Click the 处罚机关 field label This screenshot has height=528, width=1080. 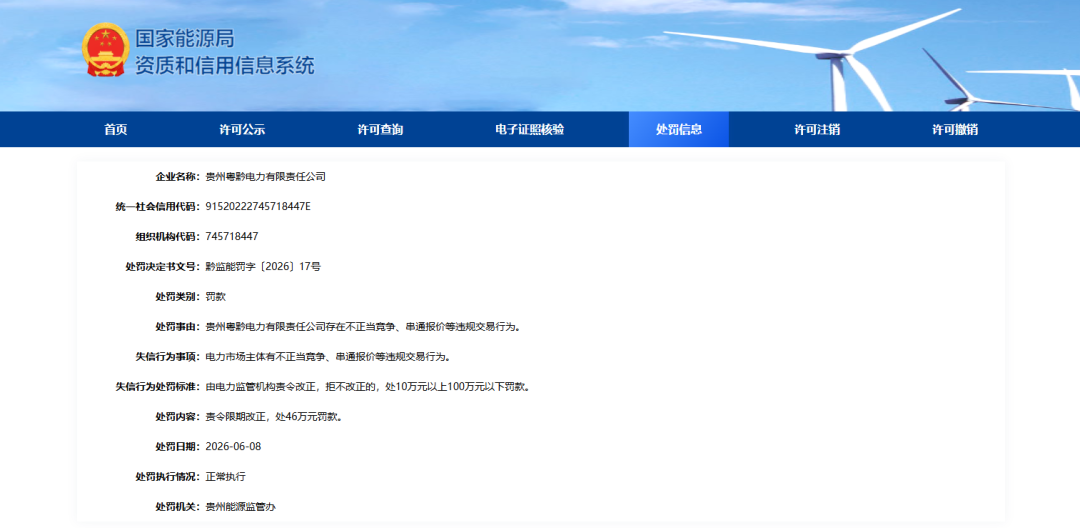(178, 507)
